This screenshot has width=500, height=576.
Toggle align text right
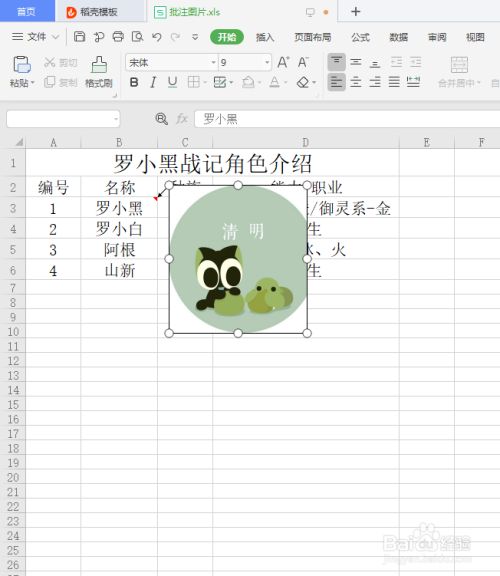tap(375, 82)
